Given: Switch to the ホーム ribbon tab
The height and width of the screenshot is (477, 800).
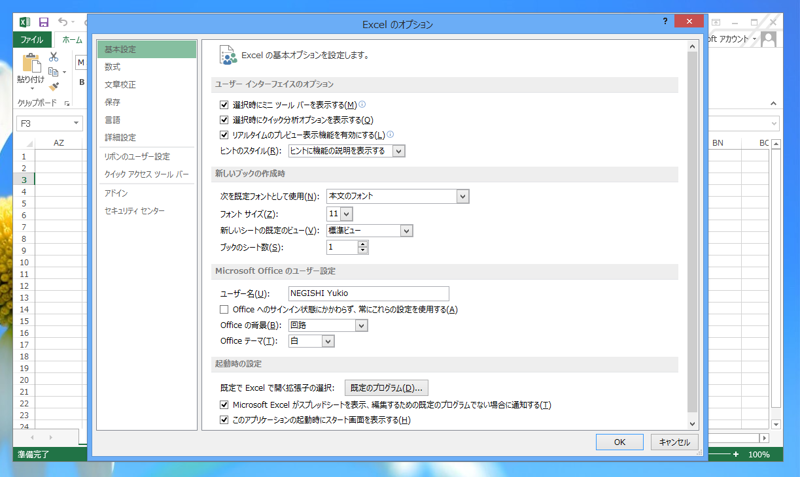Looking at the screenshot, I should (x=72, y=39).
